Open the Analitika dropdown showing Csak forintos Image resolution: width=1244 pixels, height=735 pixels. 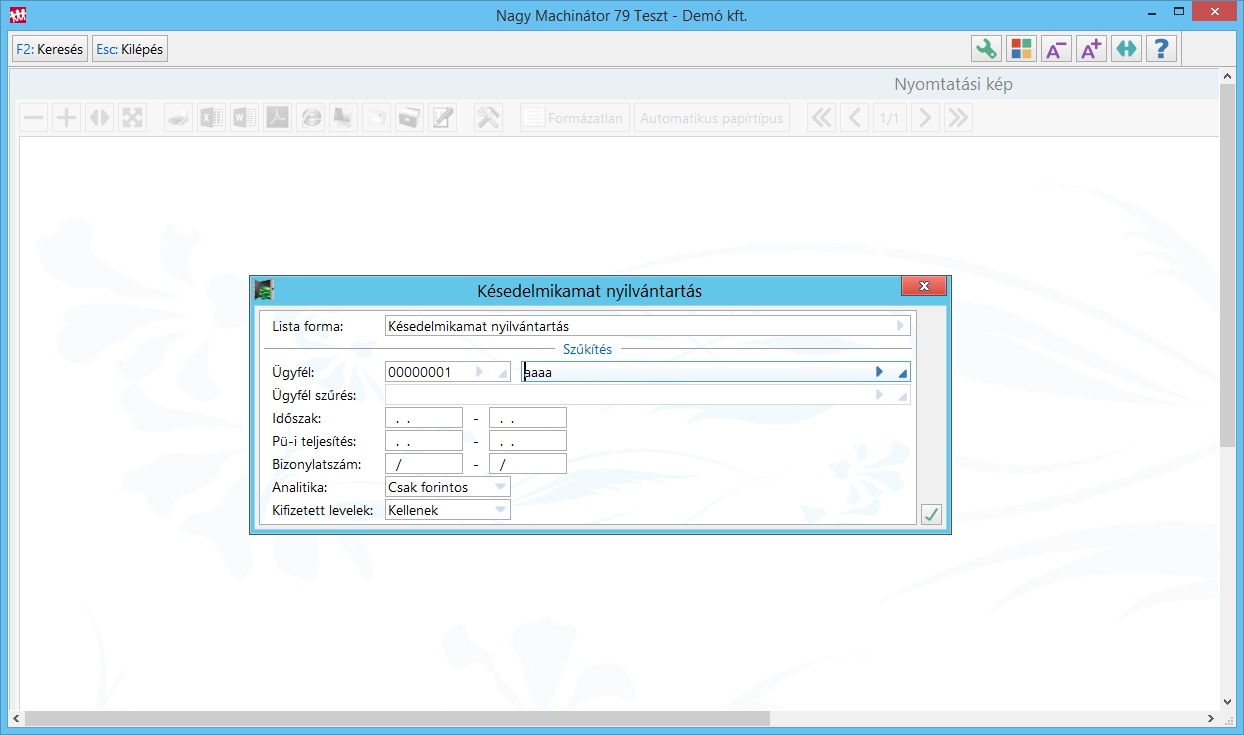pyautogui.click(x=500, y=487)
